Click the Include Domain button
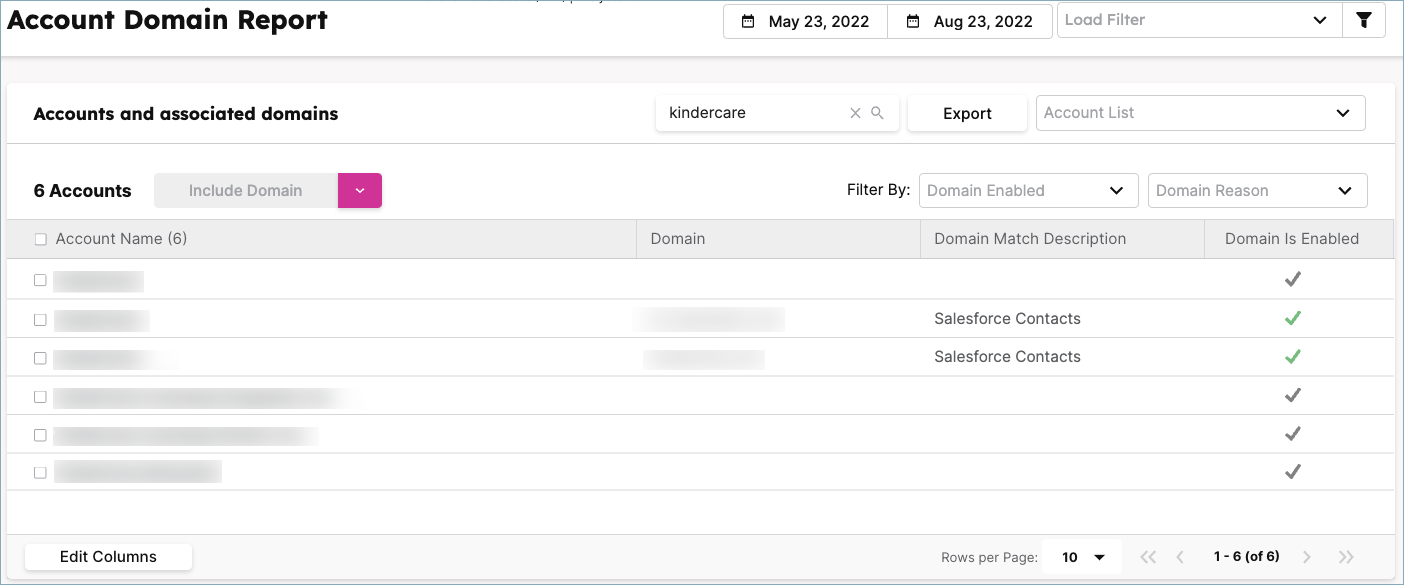 (x=246, y=191)
